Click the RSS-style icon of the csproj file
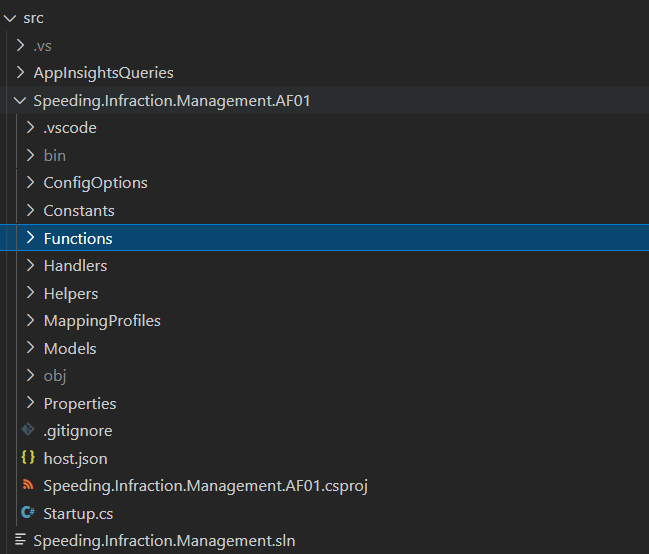The height and width of the screenshot is (554, 649). pos(27,486)
